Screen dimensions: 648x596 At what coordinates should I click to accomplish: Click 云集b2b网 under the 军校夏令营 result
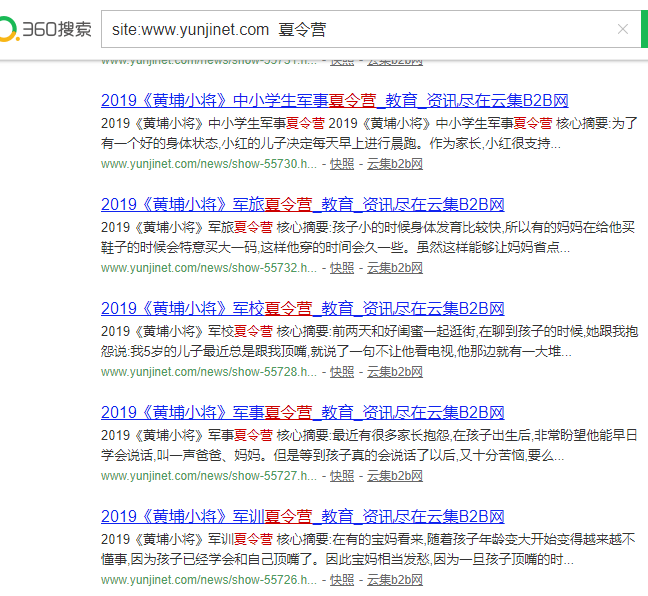point(394,372)
